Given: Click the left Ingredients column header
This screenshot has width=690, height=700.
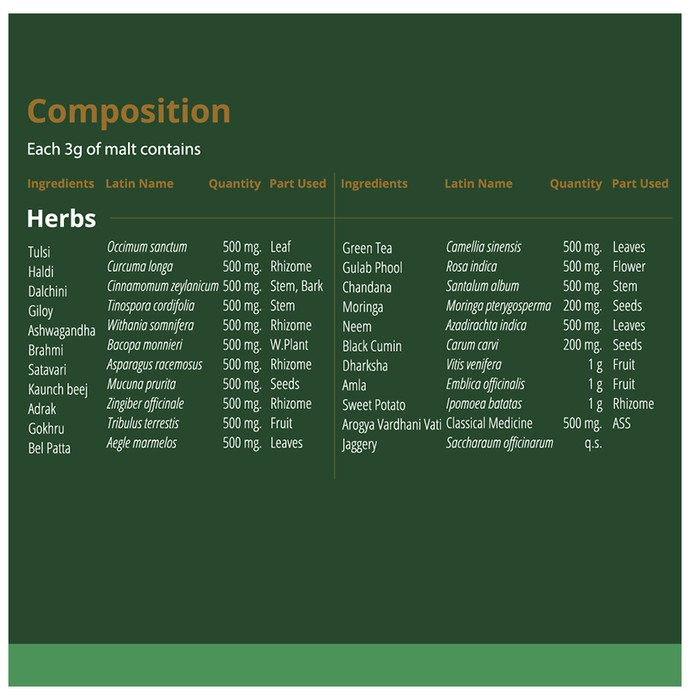Looking at the screenshot, I should (x=61, y=183).
